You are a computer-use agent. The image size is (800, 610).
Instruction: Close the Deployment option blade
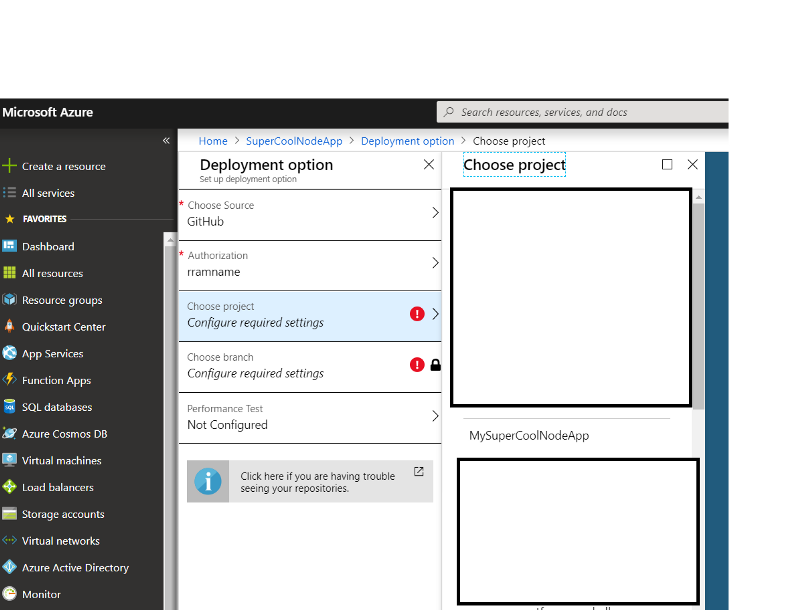[x=429, y=164]
